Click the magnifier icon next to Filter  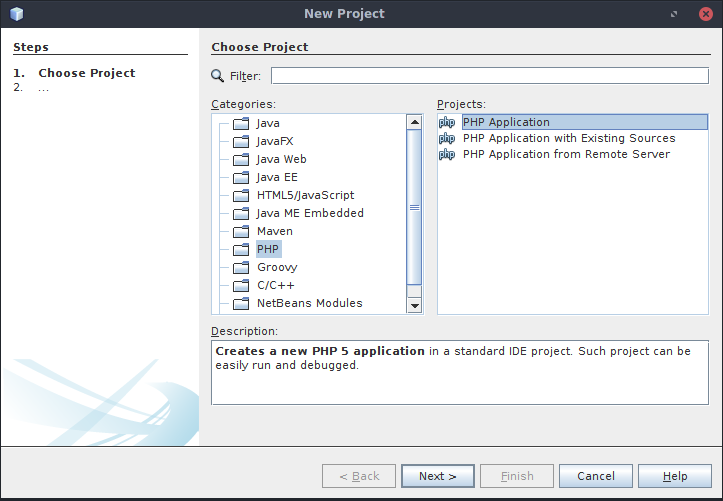coord(217,76)
